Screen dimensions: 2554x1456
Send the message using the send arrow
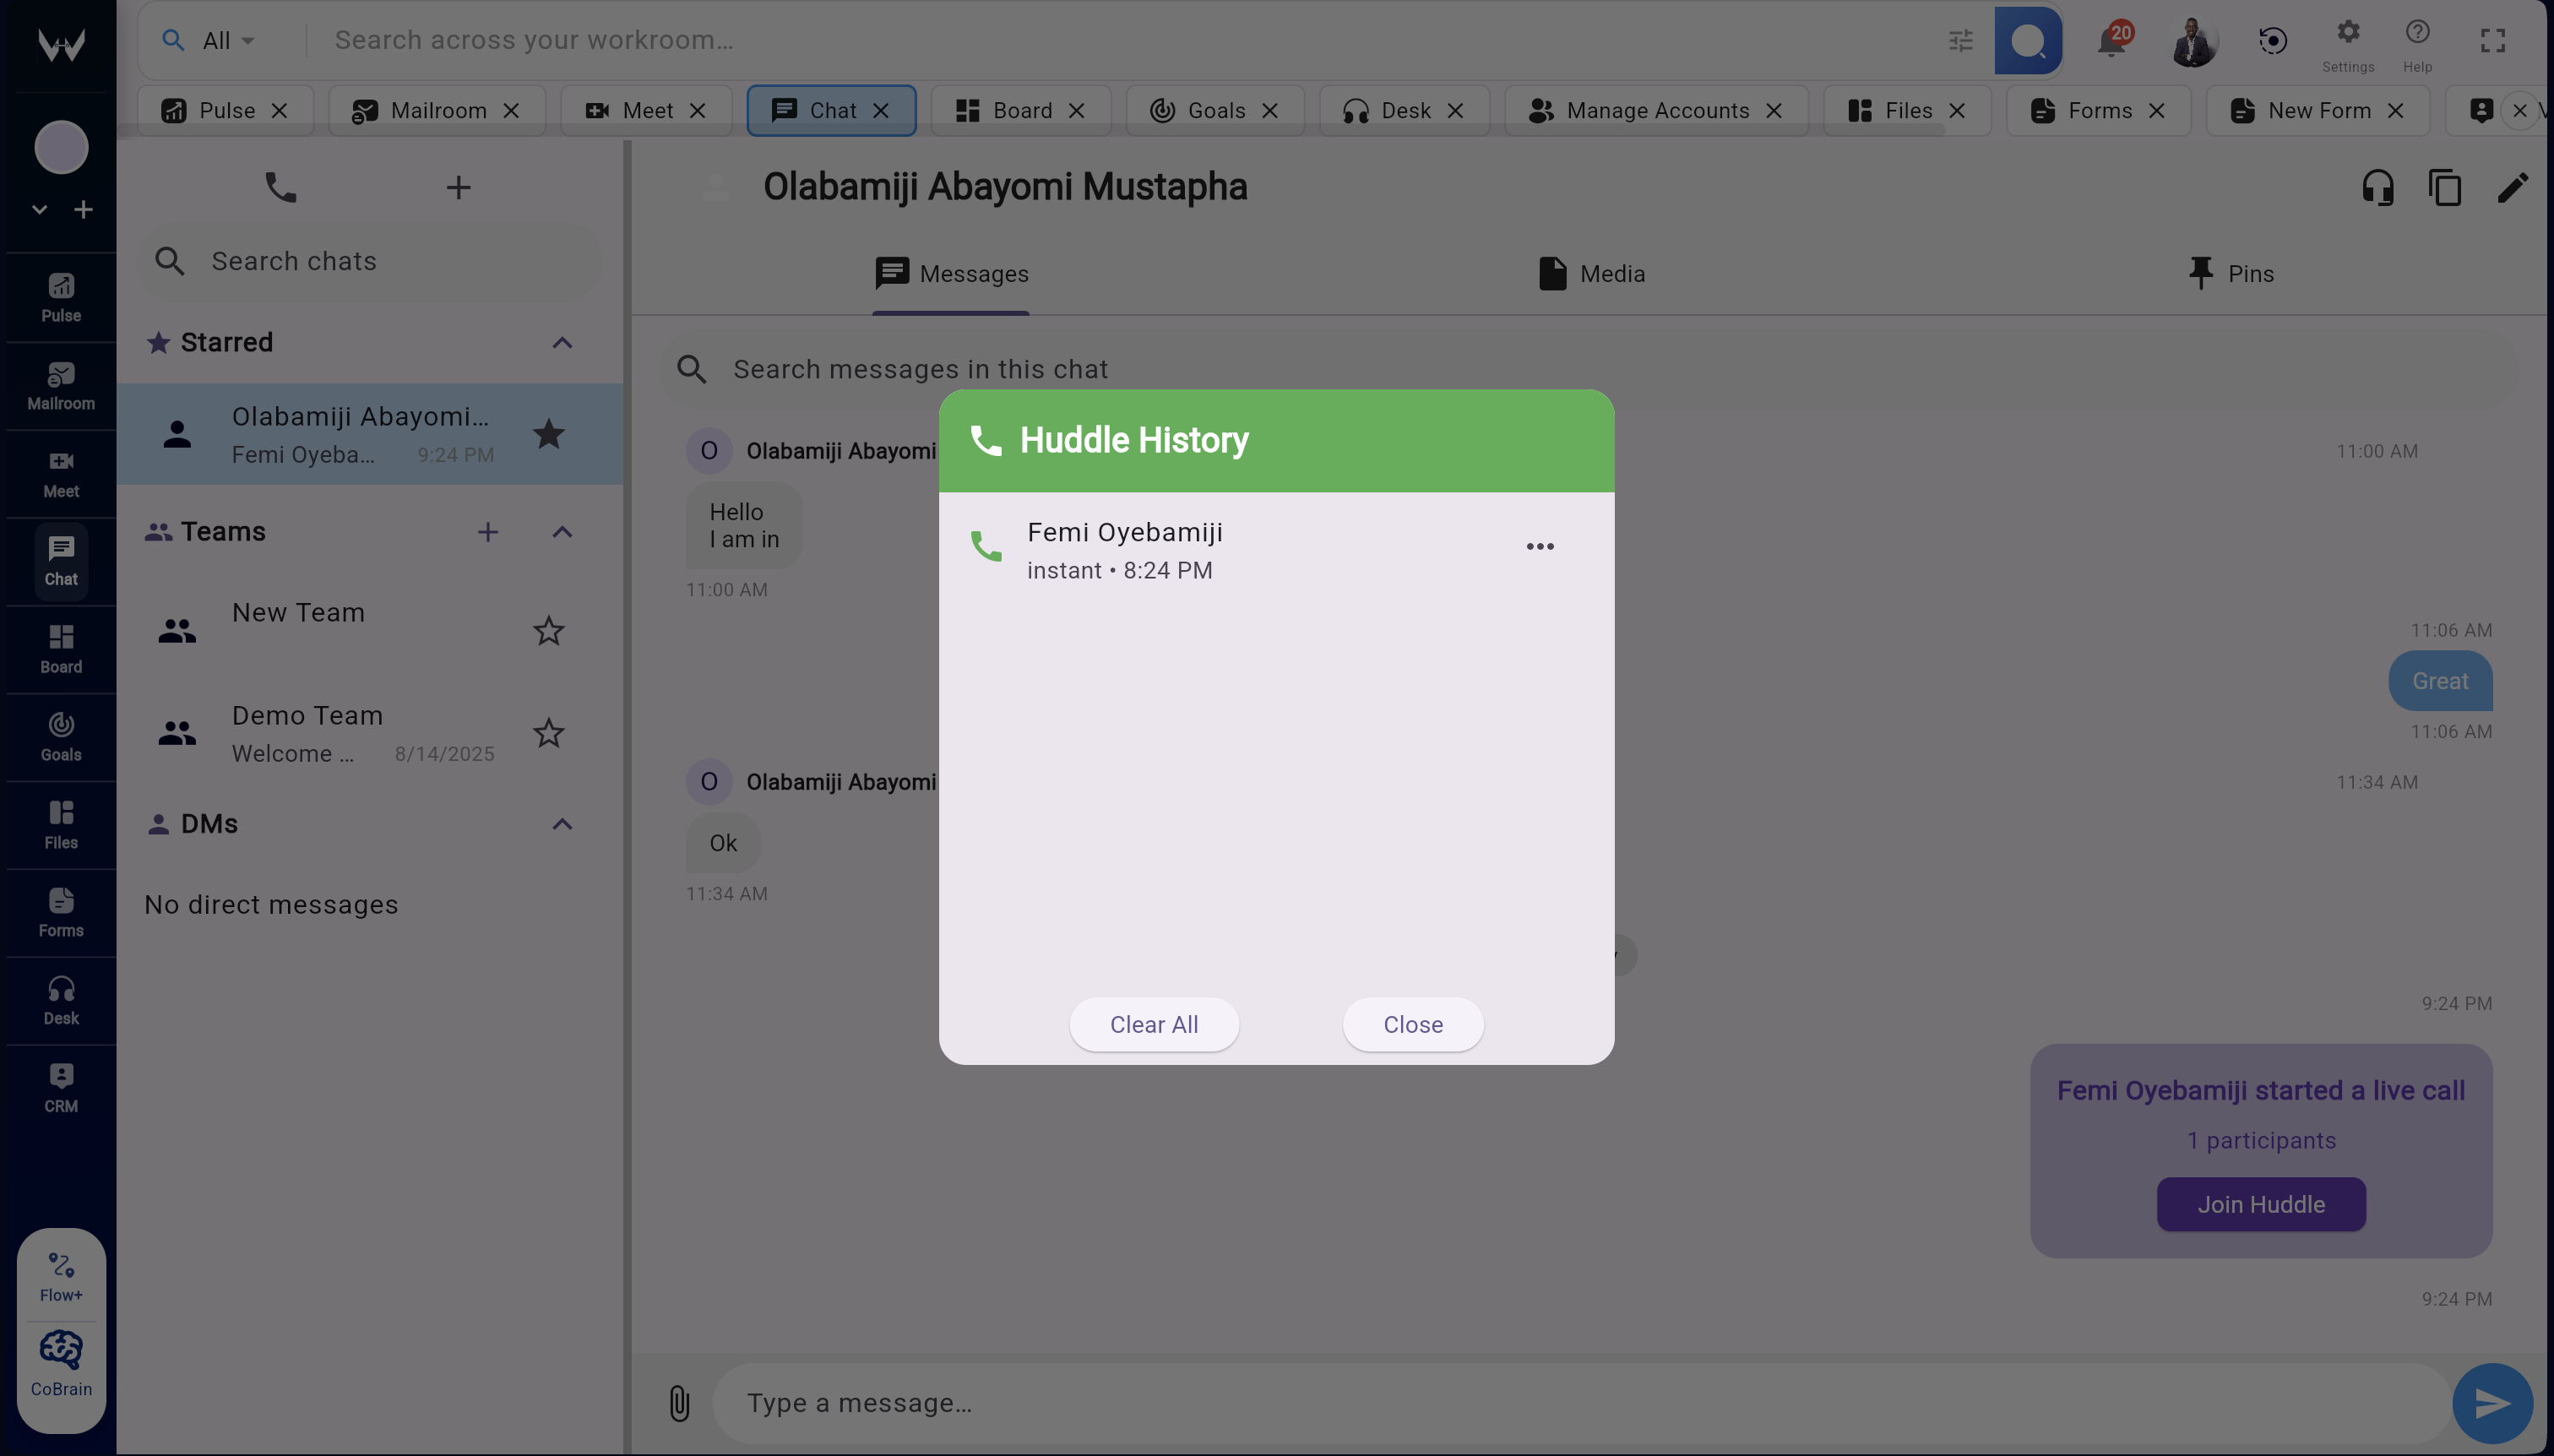(2489, 1402)
